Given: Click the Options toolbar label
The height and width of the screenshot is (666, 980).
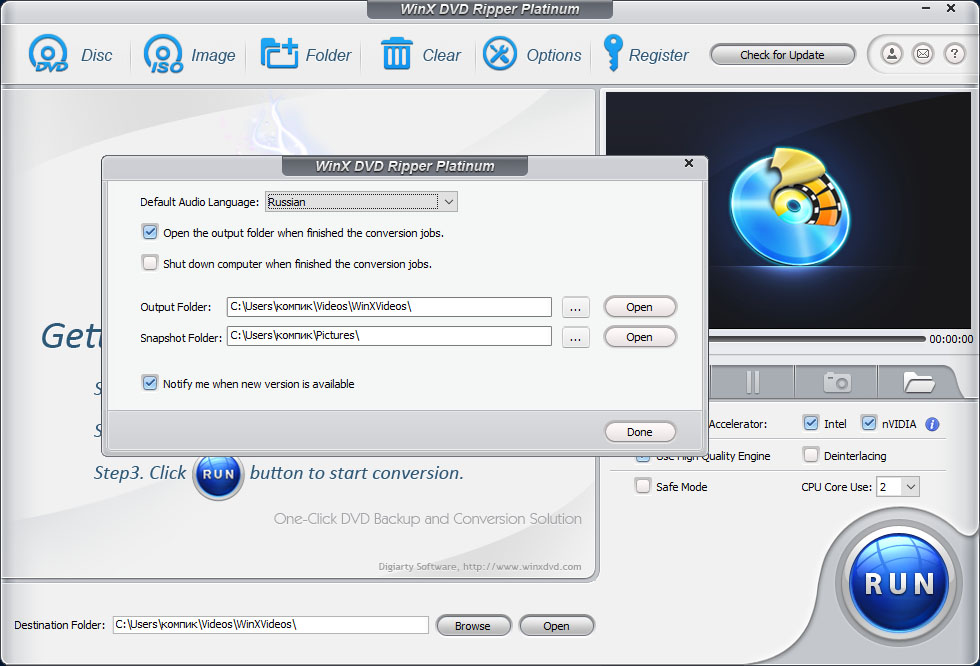Looking at the screenshot, I should click(x=554, y=55).
